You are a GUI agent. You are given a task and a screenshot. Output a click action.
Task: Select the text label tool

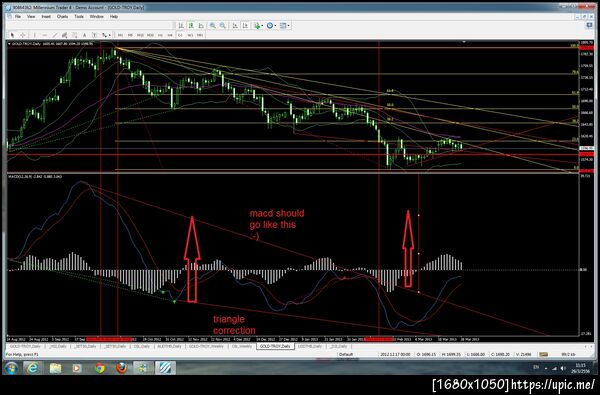point(94,35)
